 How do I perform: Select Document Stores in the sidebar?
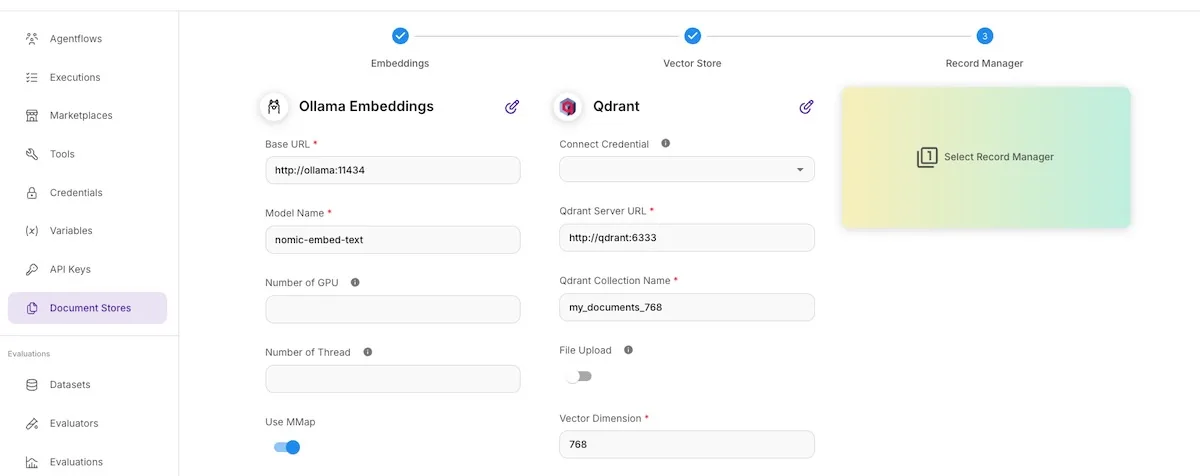pyautogui.click(x=87, y=308)
